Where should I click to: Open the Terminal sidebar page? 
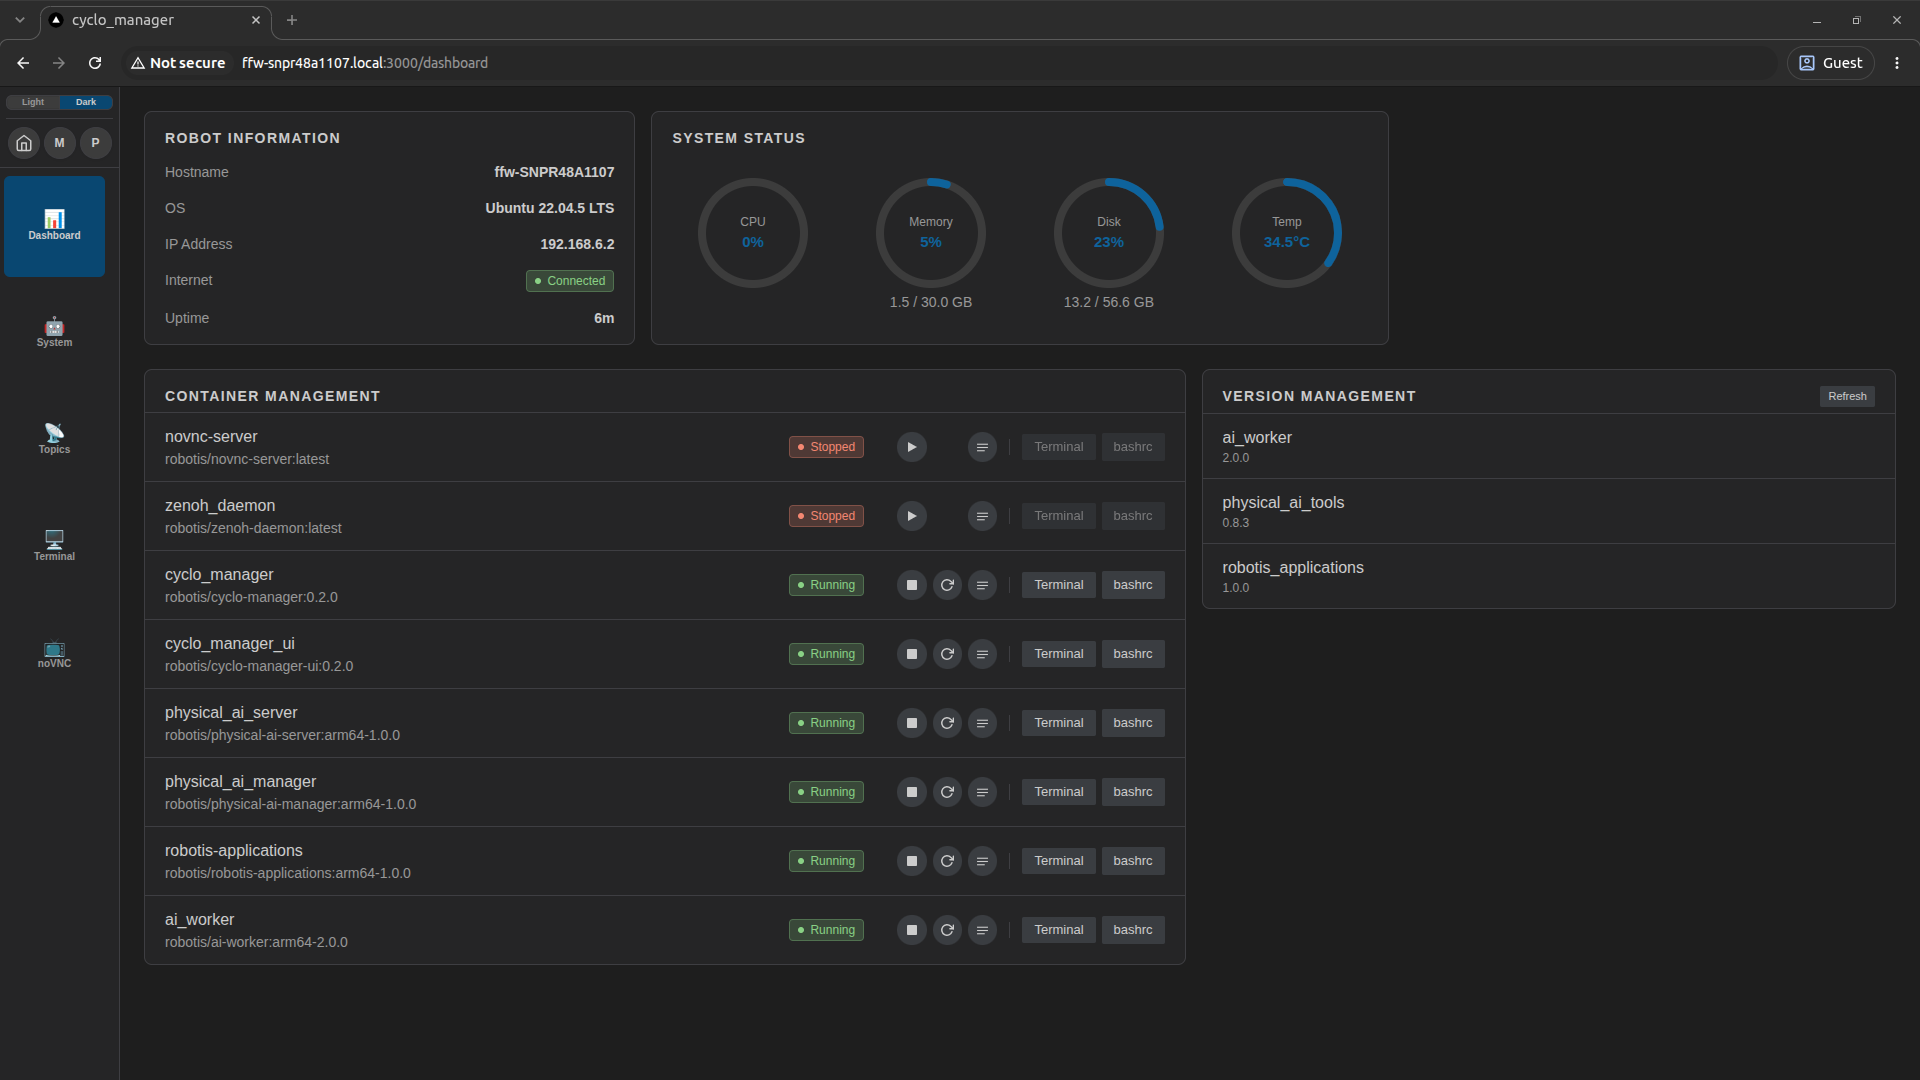pyautogui.click(x=54, y=547)
